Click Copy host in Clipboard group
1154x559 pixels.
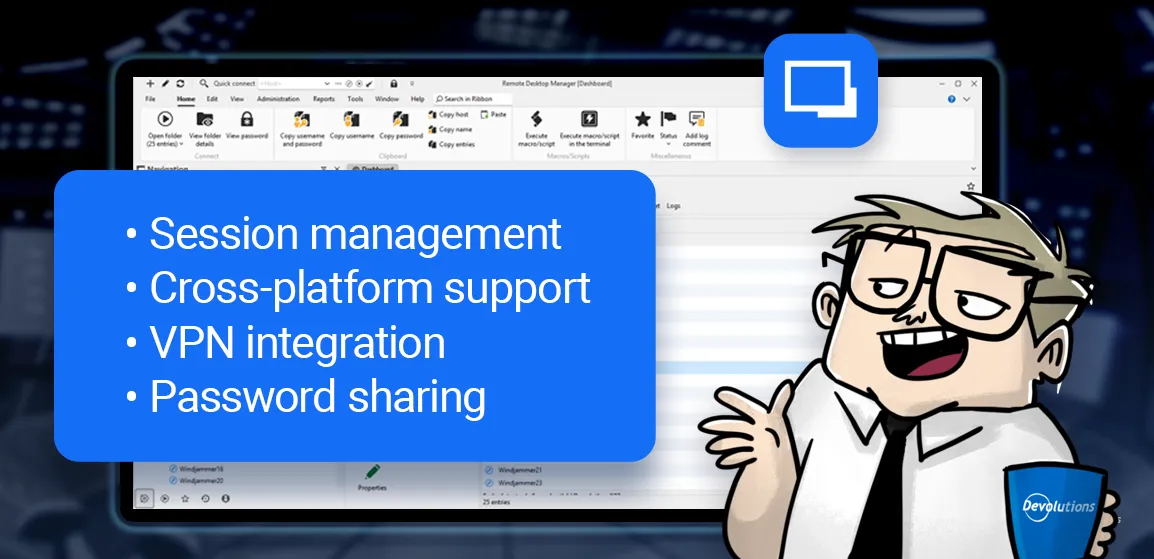[448, 115]
